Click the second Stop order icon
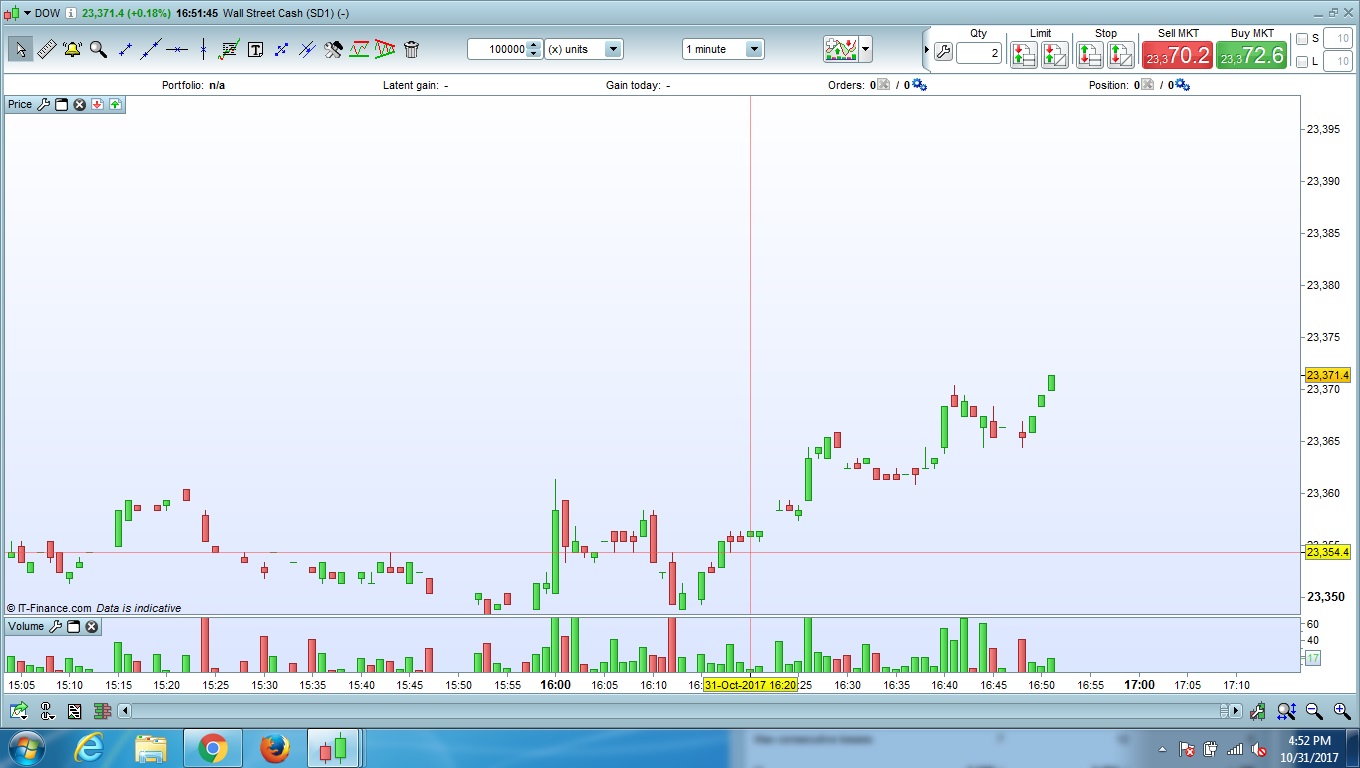The image size is (1360, 768). pyautogui.click(x=1121, y=54)
